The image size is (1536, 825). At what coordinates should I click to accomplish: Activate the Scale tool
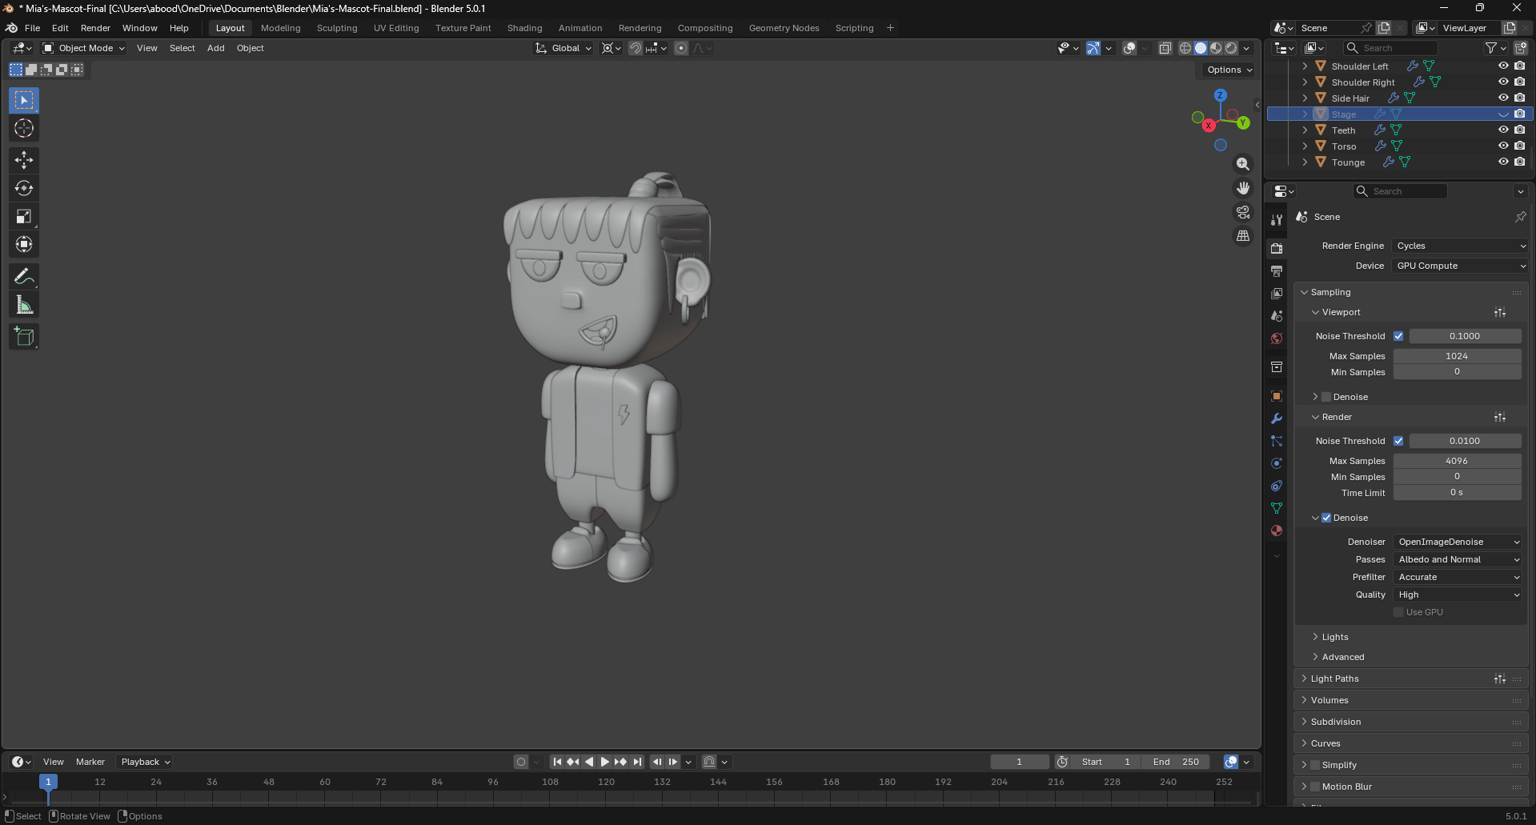24,216
